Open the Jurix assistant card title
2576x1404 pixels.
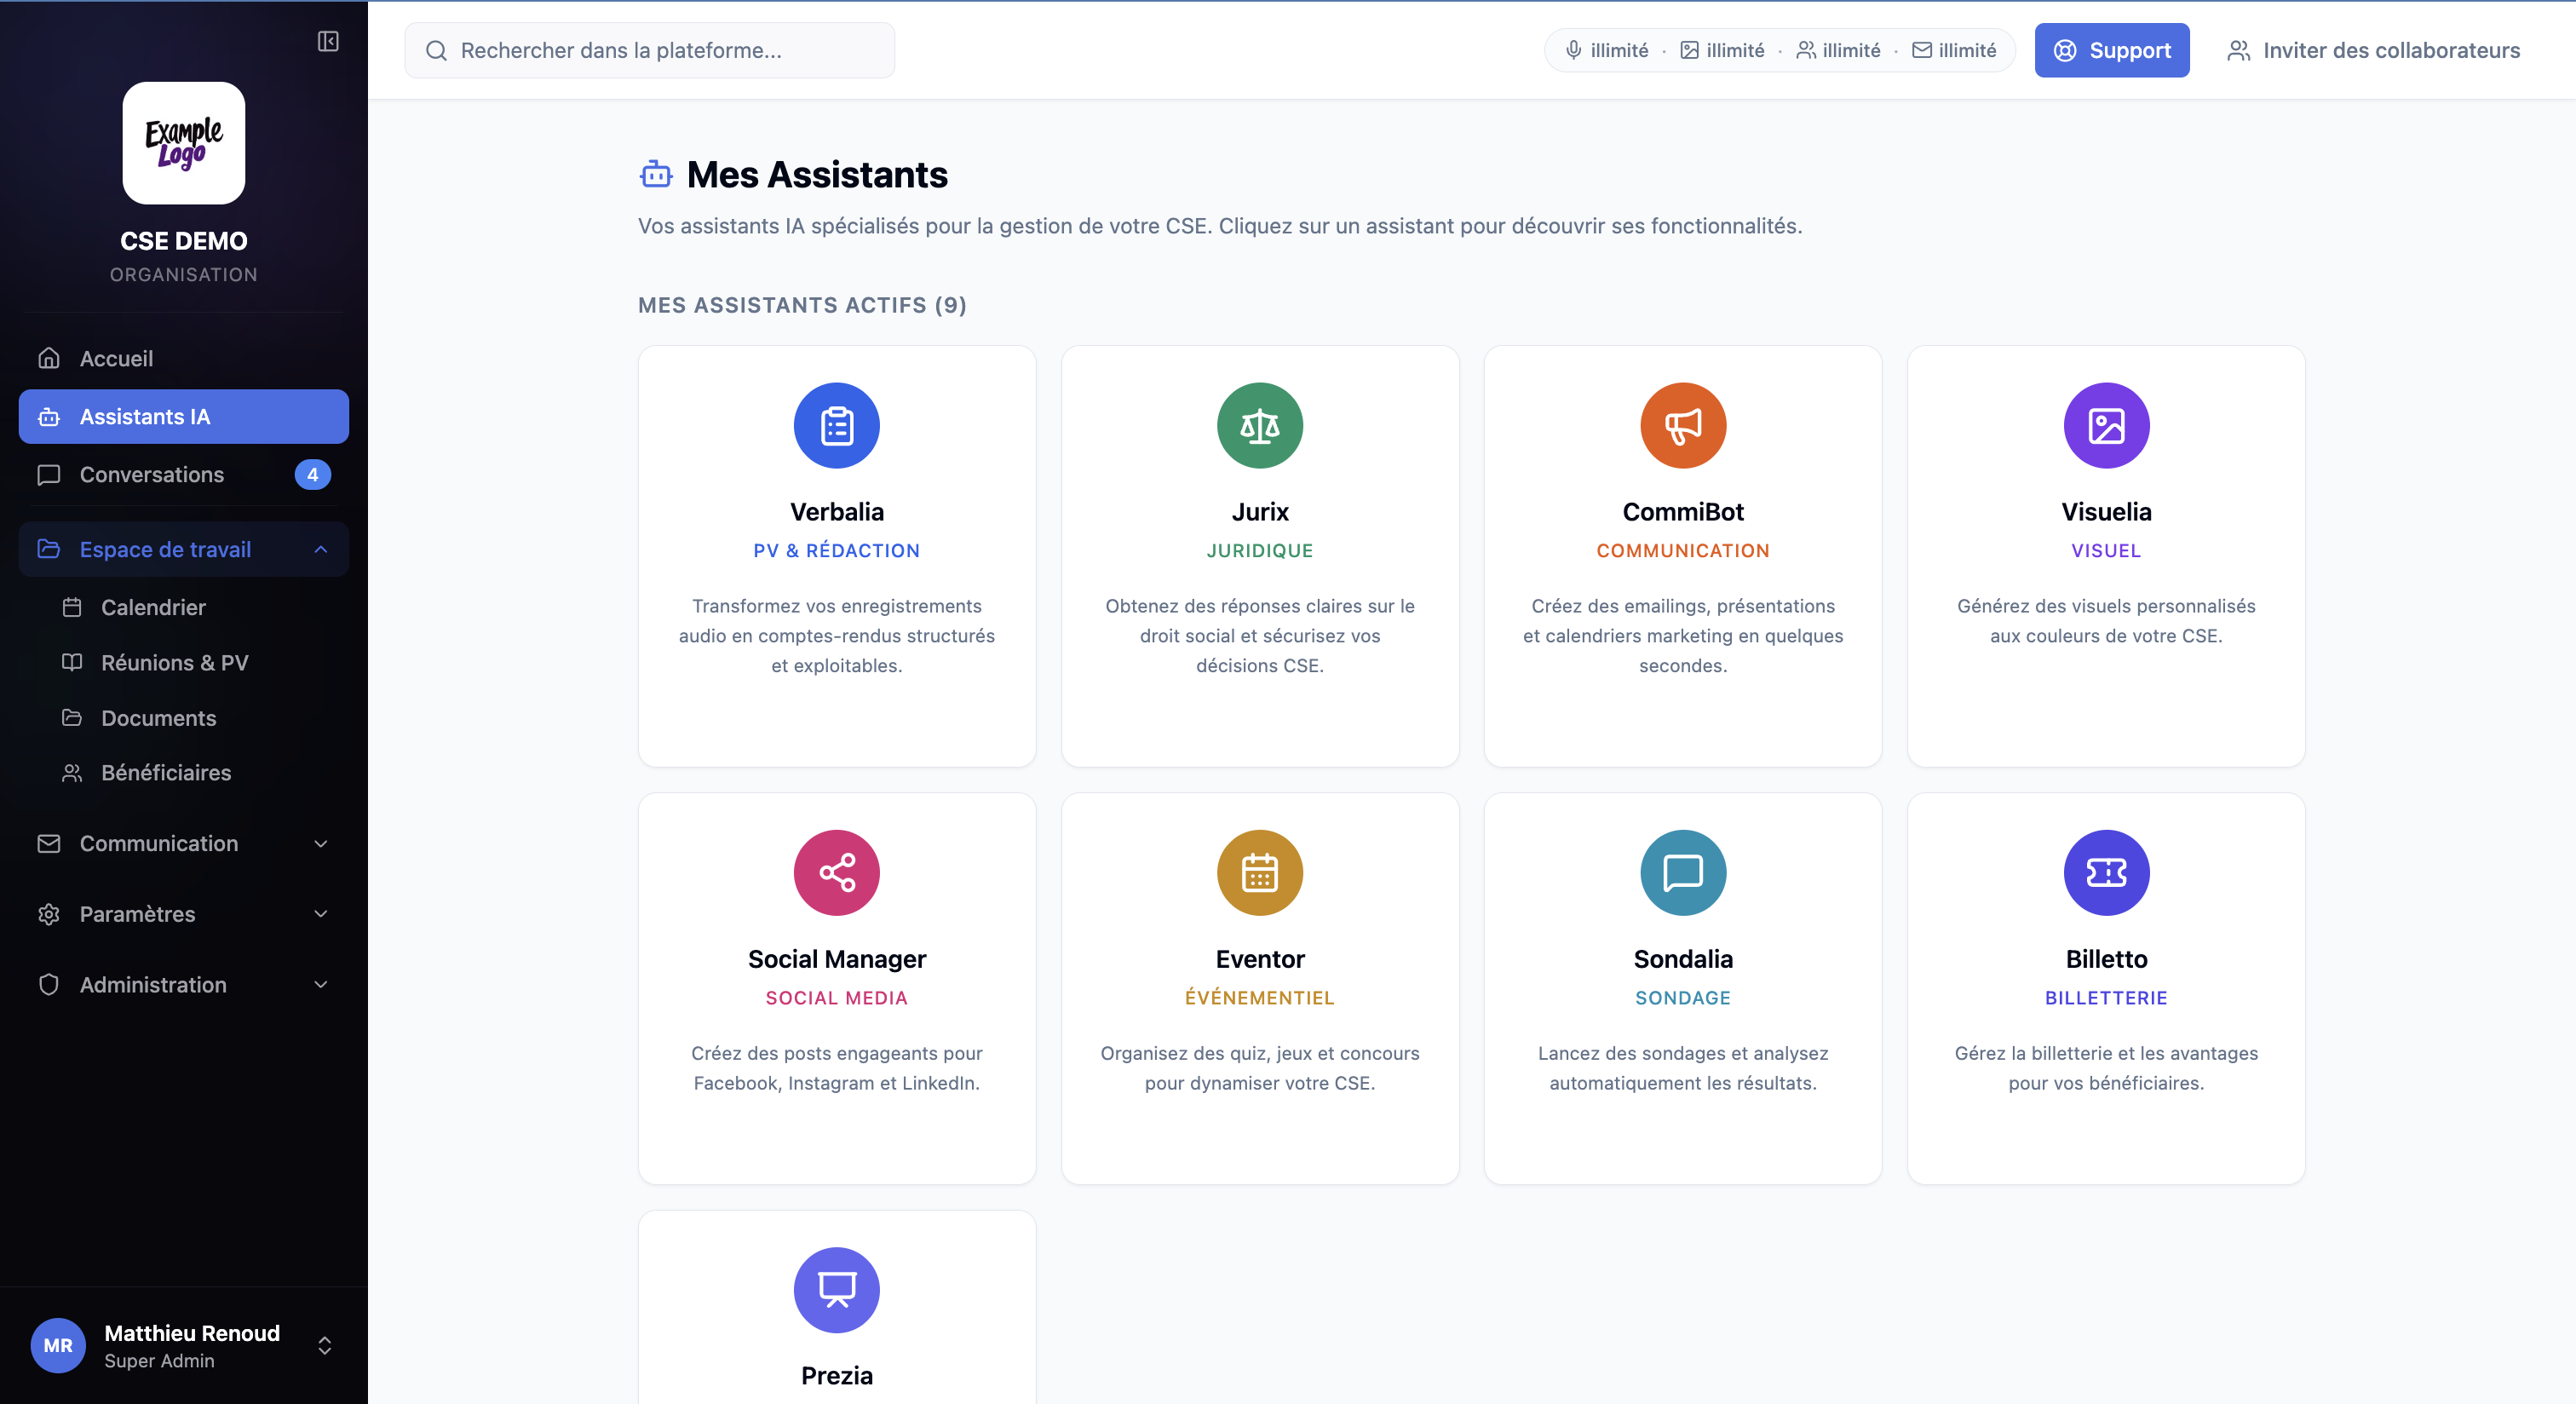click(1260, 511)
